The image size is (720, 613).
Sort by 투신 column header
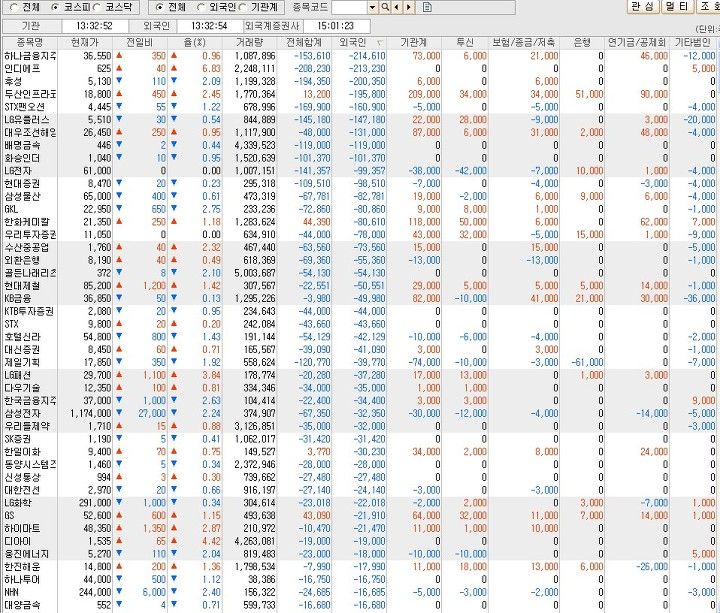click(x=465, y=43)
